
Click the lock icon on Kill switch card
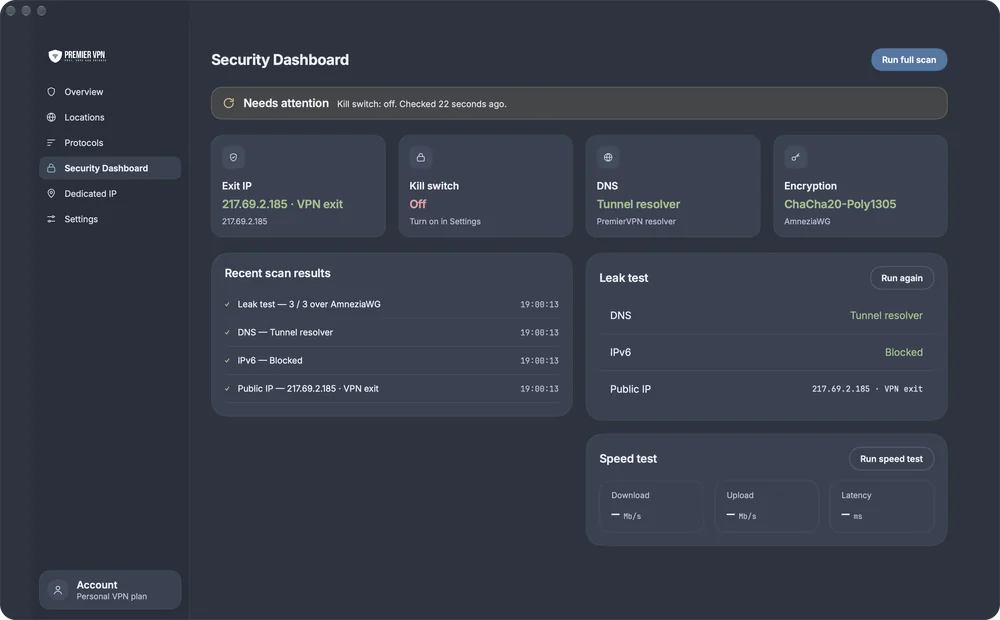coord(421,157)
